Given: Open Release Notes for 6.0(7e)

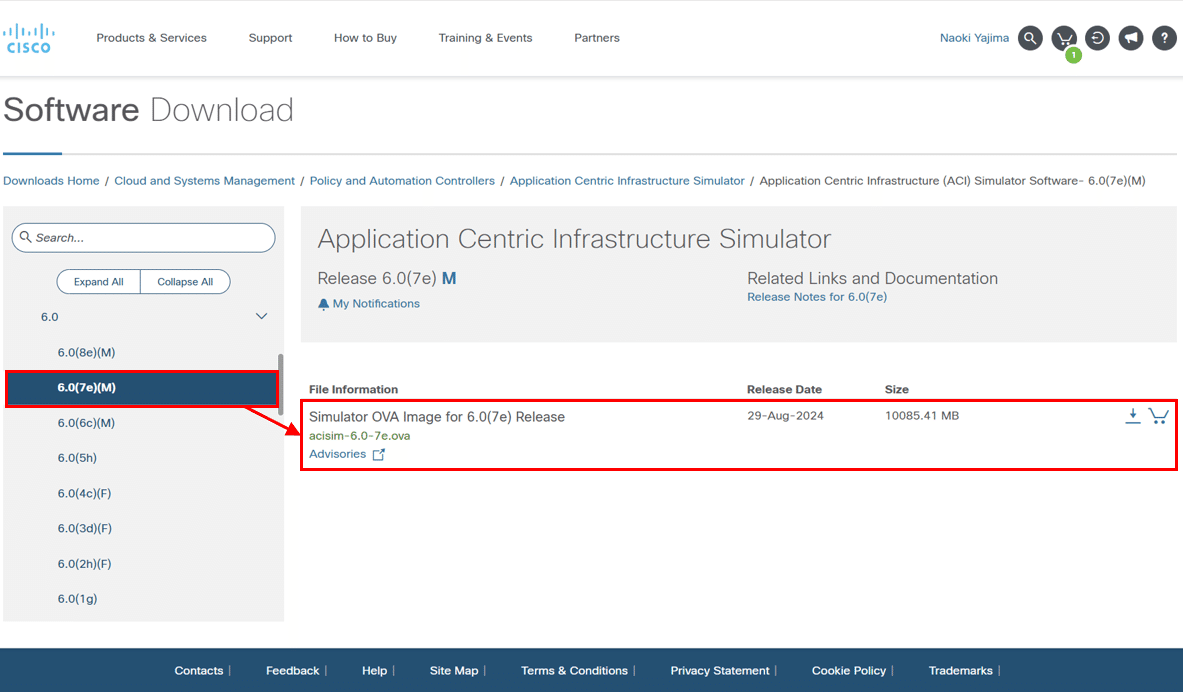Looking at the screenshot, I should [815, 296].
